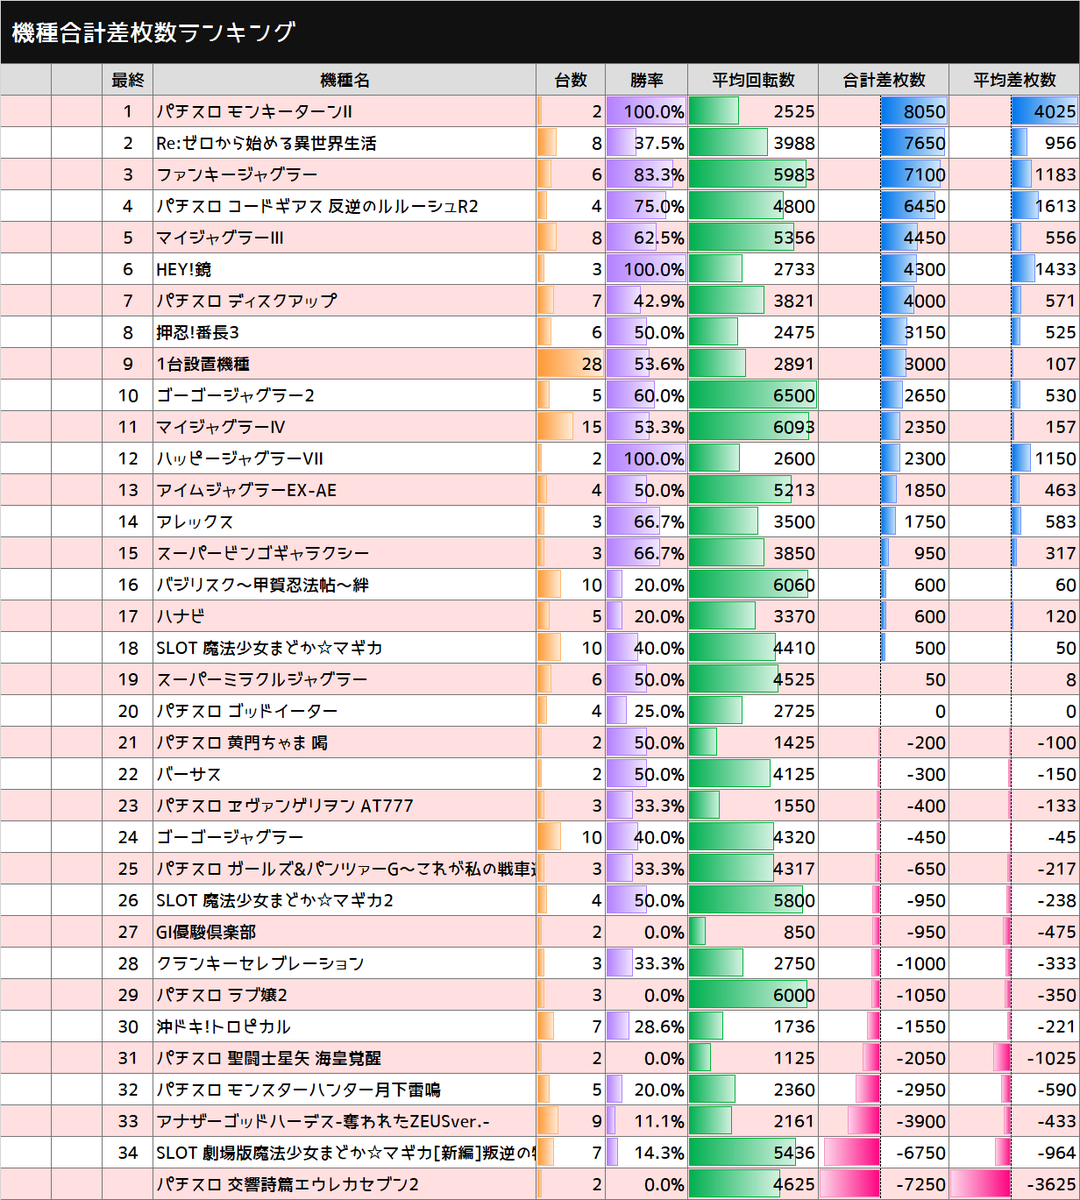Select 押忍!番長3 machine name

pyautogui.click(x=198, y=332)
